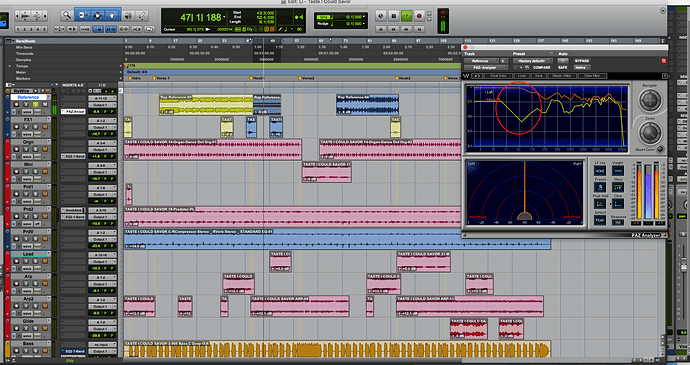Open the Native plugin format dropdown
Viewport: 690px width, 365px height.
(581, 67)
